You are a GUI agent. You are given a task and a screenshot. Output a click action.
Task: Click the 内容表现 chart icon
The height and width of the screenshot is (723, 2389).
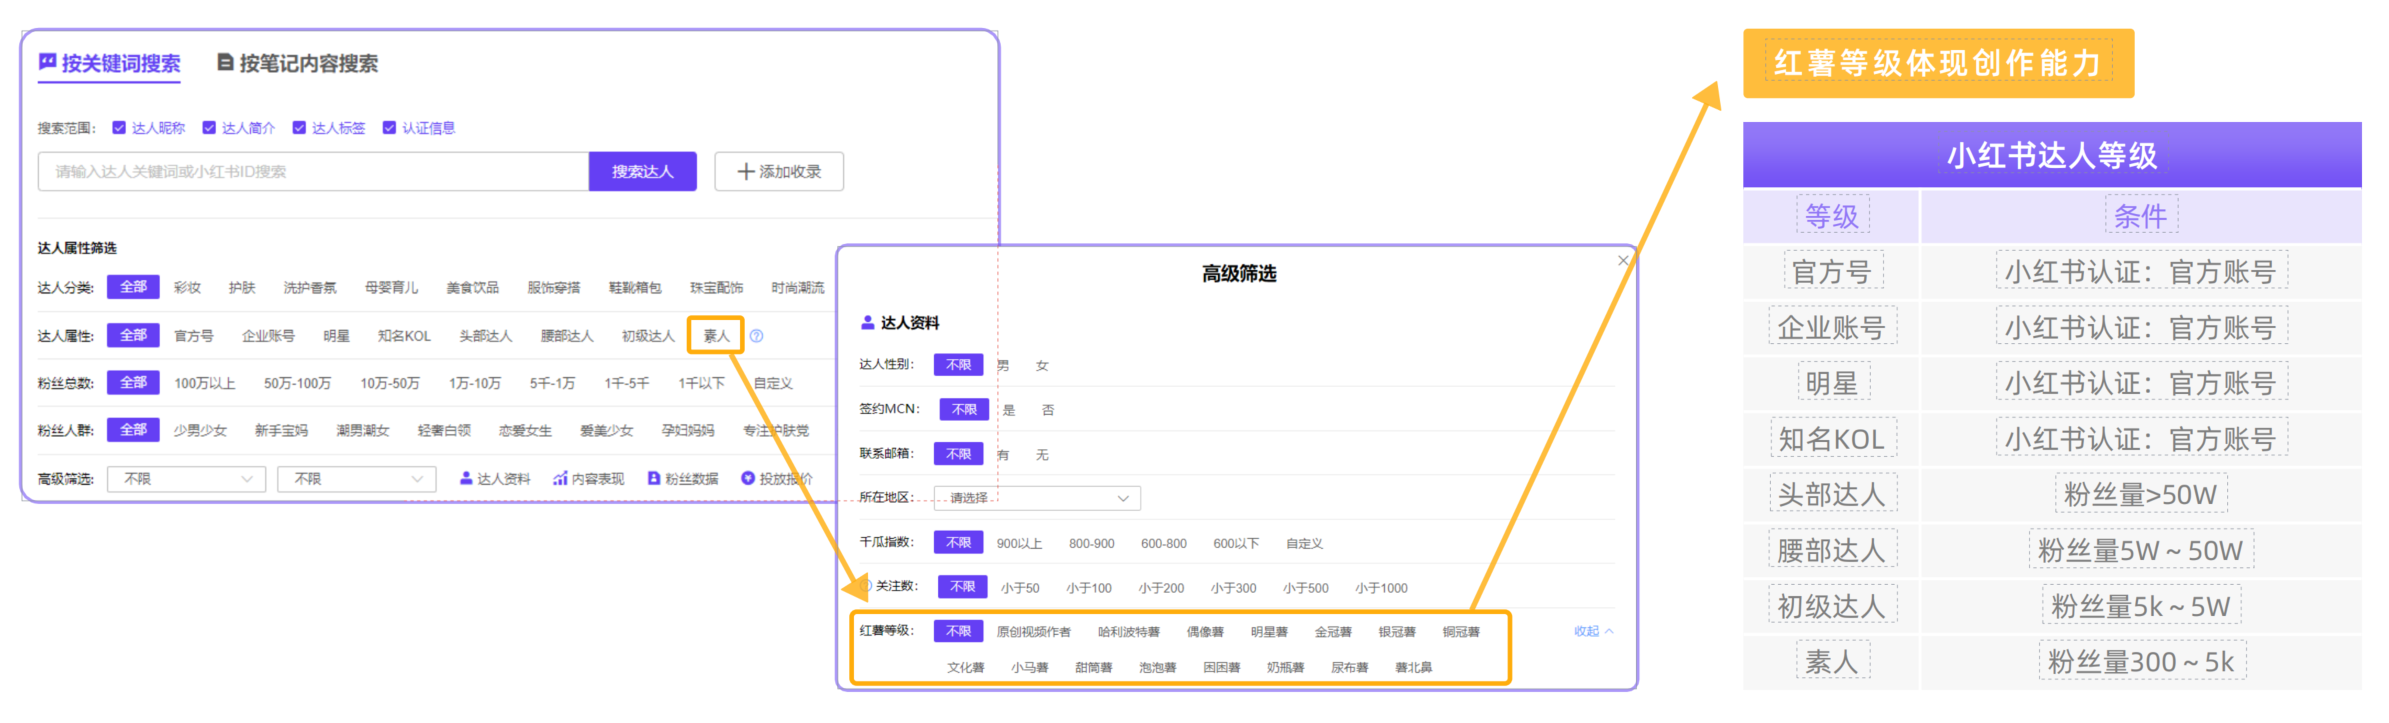[x=560, y=478]
